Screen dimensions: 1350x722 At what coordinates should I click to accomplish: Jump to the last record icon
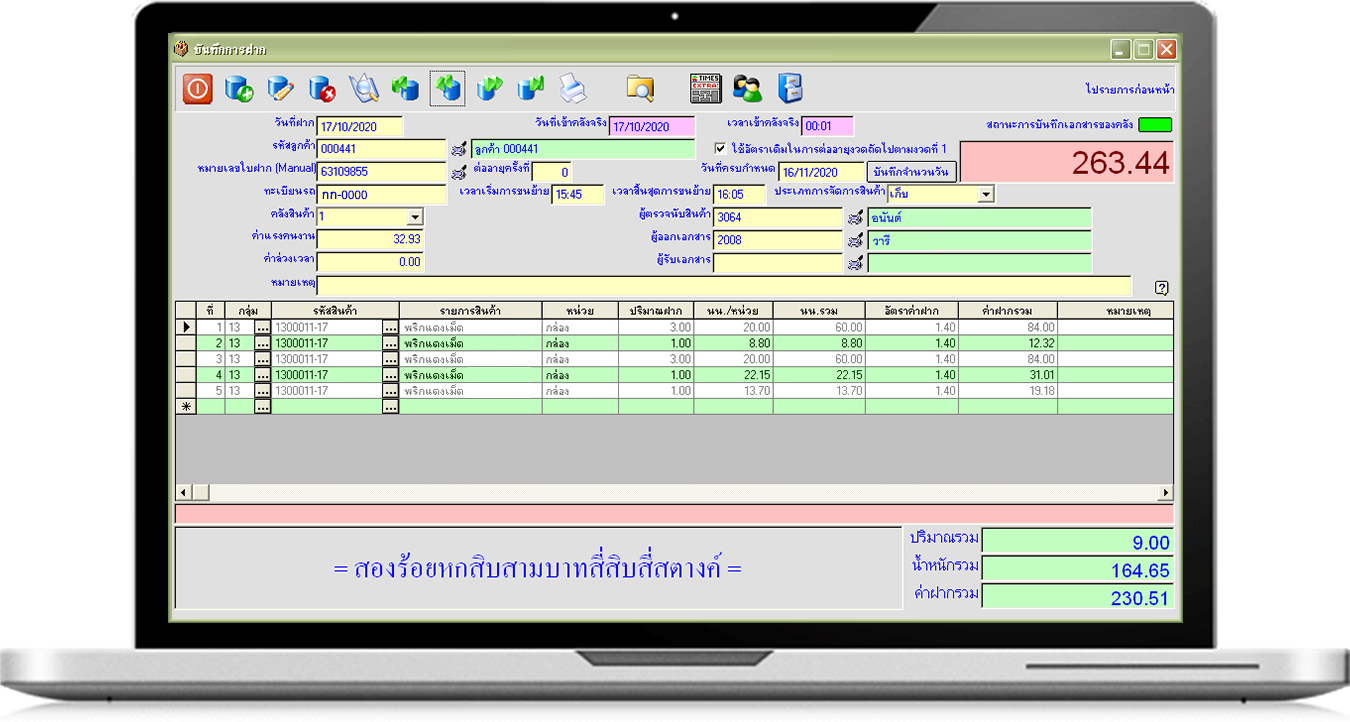[x=531, y=88]
